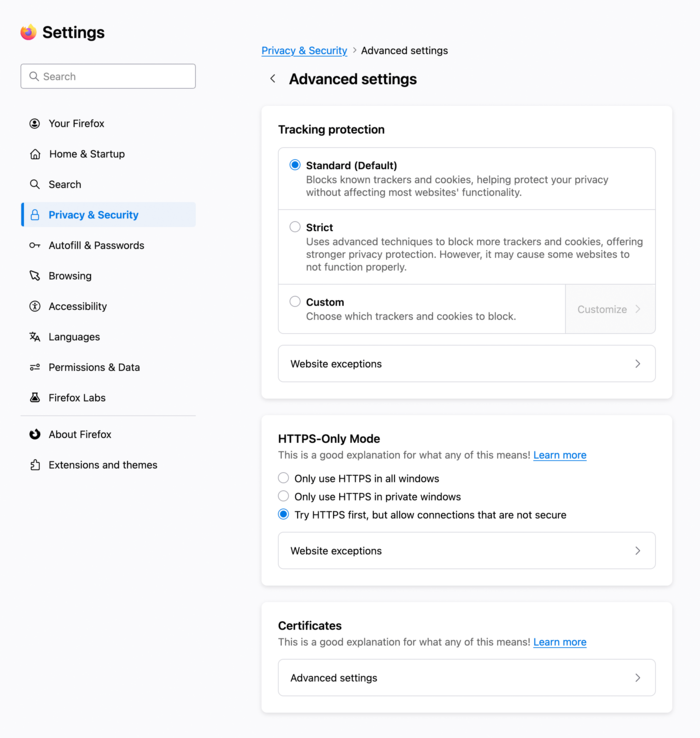Open HTTPS-Only Mode Website exceptions
This screenshot has height=738, width=700.
coord(466,551)
